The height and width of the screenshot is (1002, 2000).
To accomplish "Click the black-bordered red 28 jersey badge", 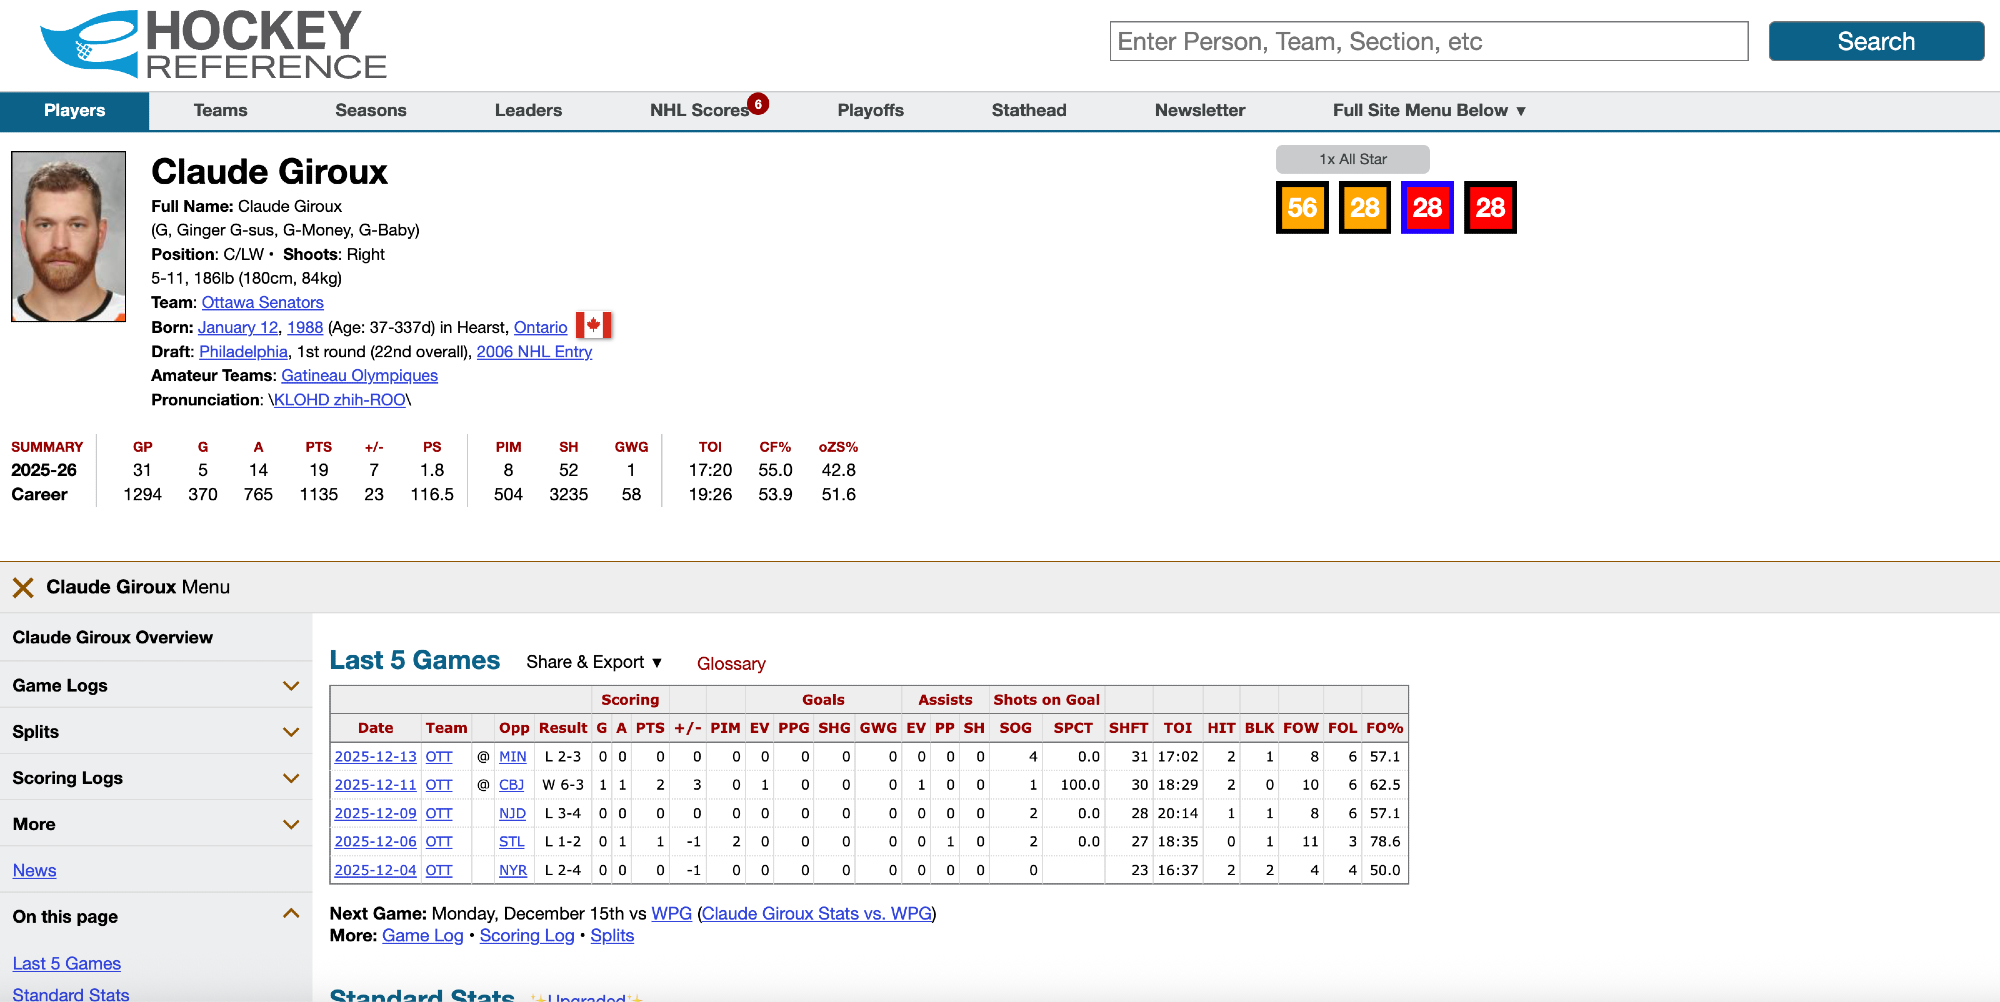I will coord(1490,208).
